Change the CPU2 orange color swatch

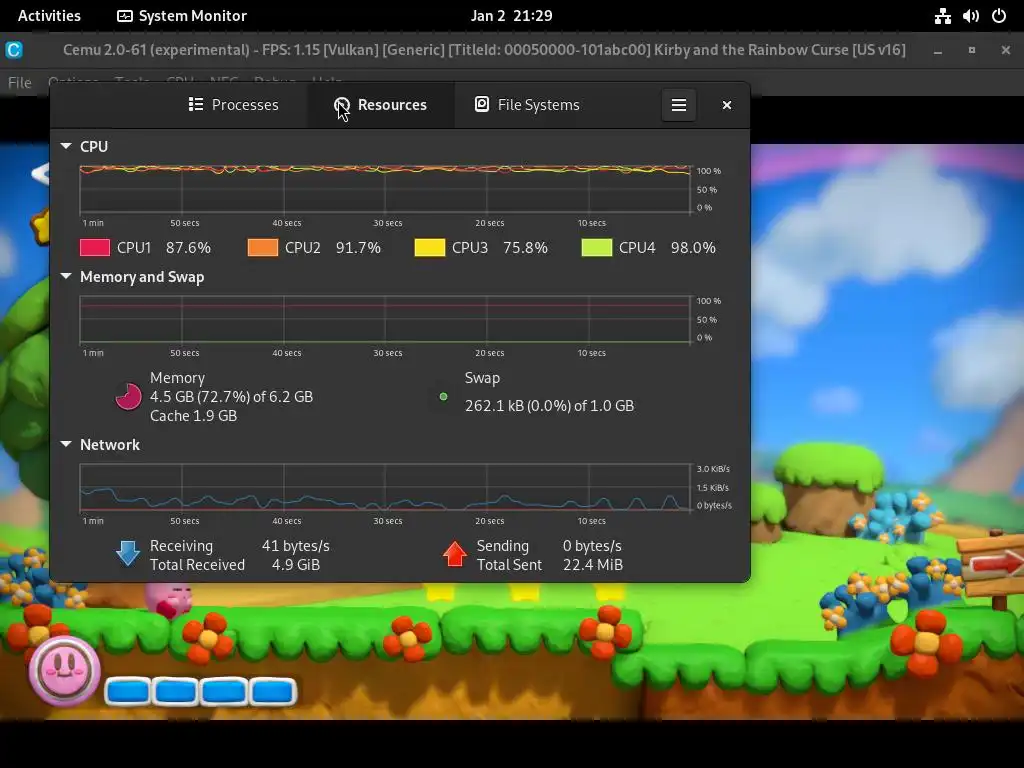[263, 248]
